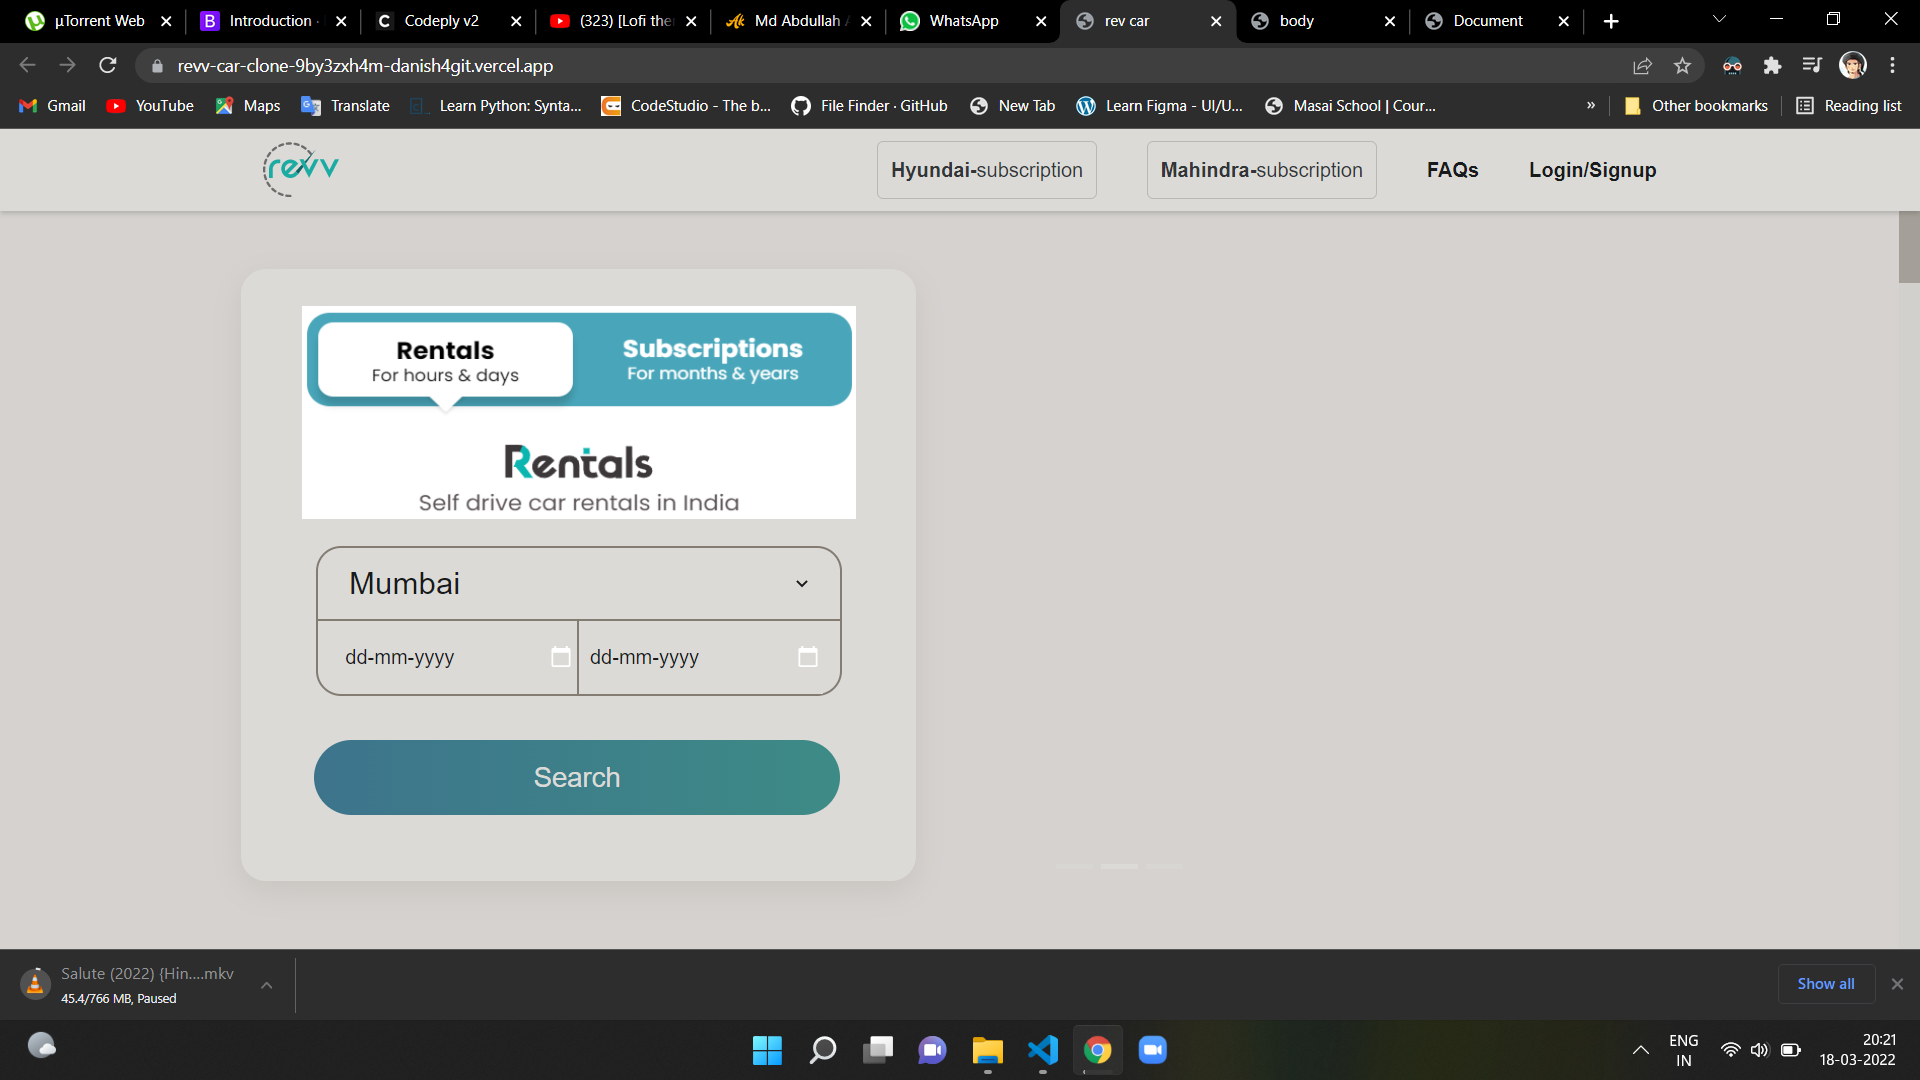Expand hidden bookmarks chevron
Screen dimensions: 1920x1080
(1590, 106)
